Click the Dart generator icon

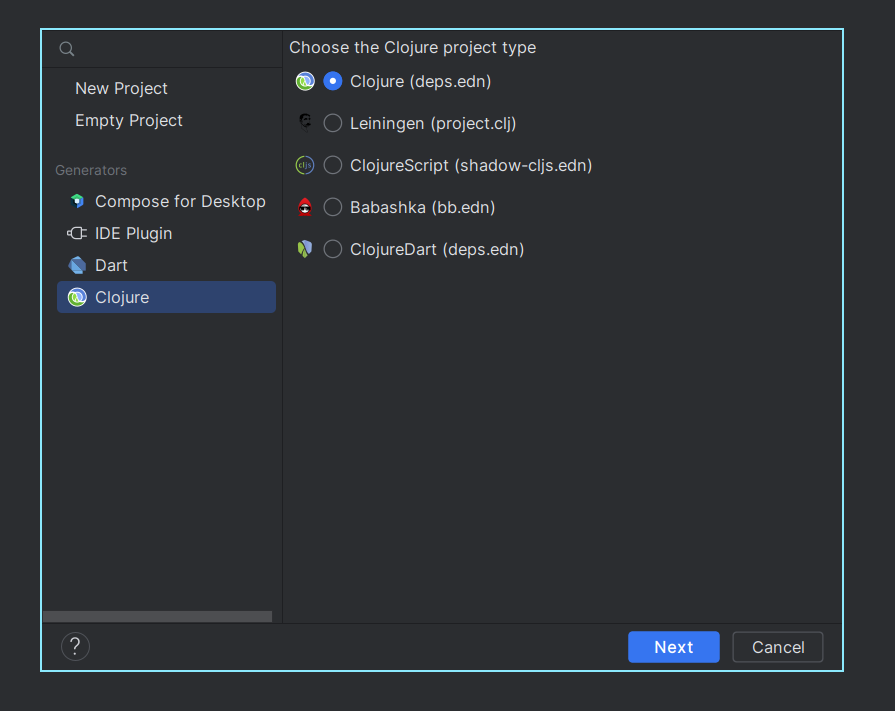[77, 265]
